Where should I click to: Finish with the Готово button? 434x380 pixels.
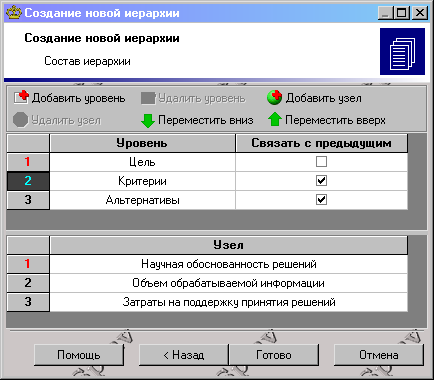[x=274, y=355]
